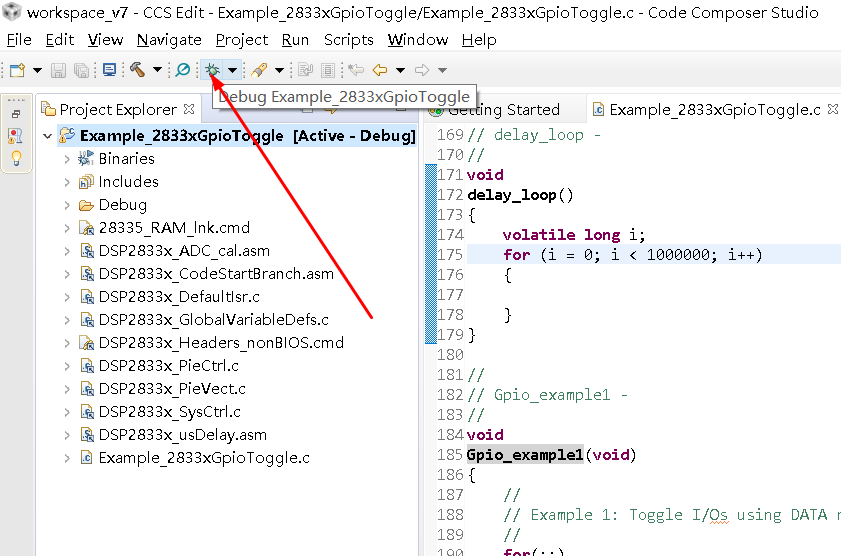
Task: Select the Debug folder
Action: [x=123, y=205]
